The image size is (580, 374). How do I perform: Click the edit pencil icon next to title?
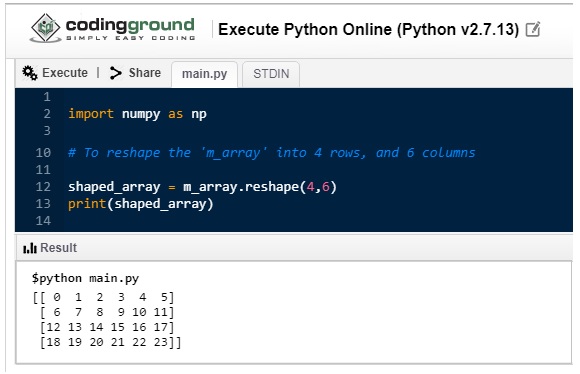click(x=533, y=29)
